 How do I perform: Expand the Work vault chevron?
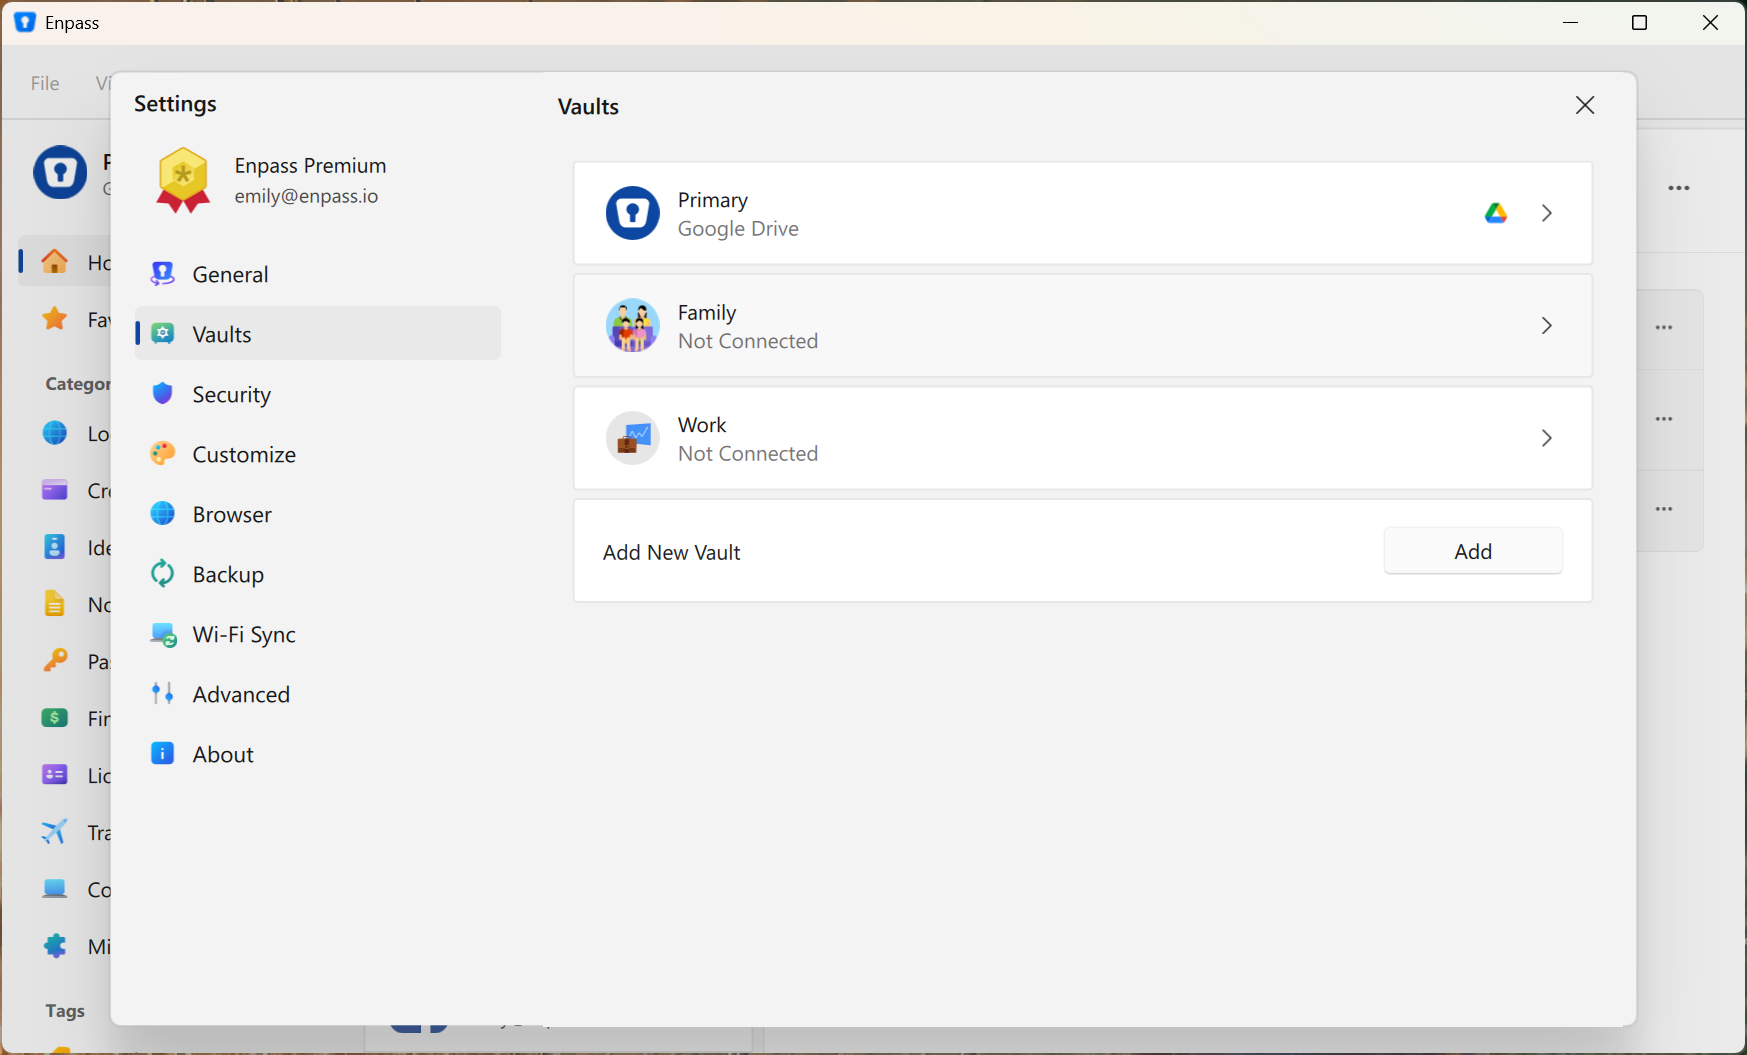coord(1547,438)
